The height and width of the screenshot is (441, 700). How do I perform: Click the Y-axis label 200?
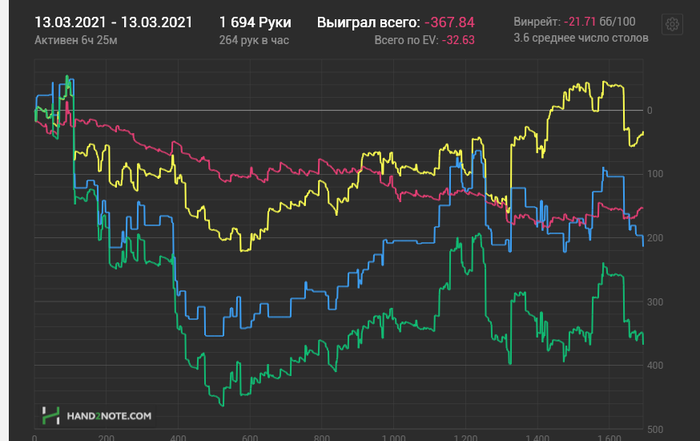click(655, 238)
